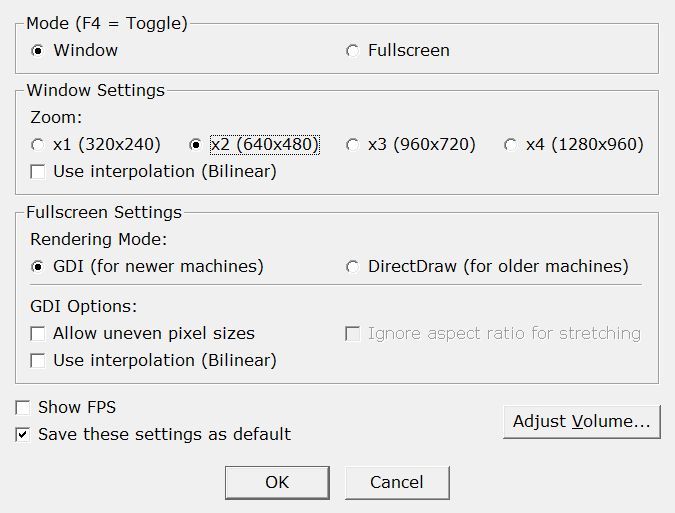Screen dimensions: 675x513
Task: Set zoom to x4 (1280x960)
Action: [510, 145]
